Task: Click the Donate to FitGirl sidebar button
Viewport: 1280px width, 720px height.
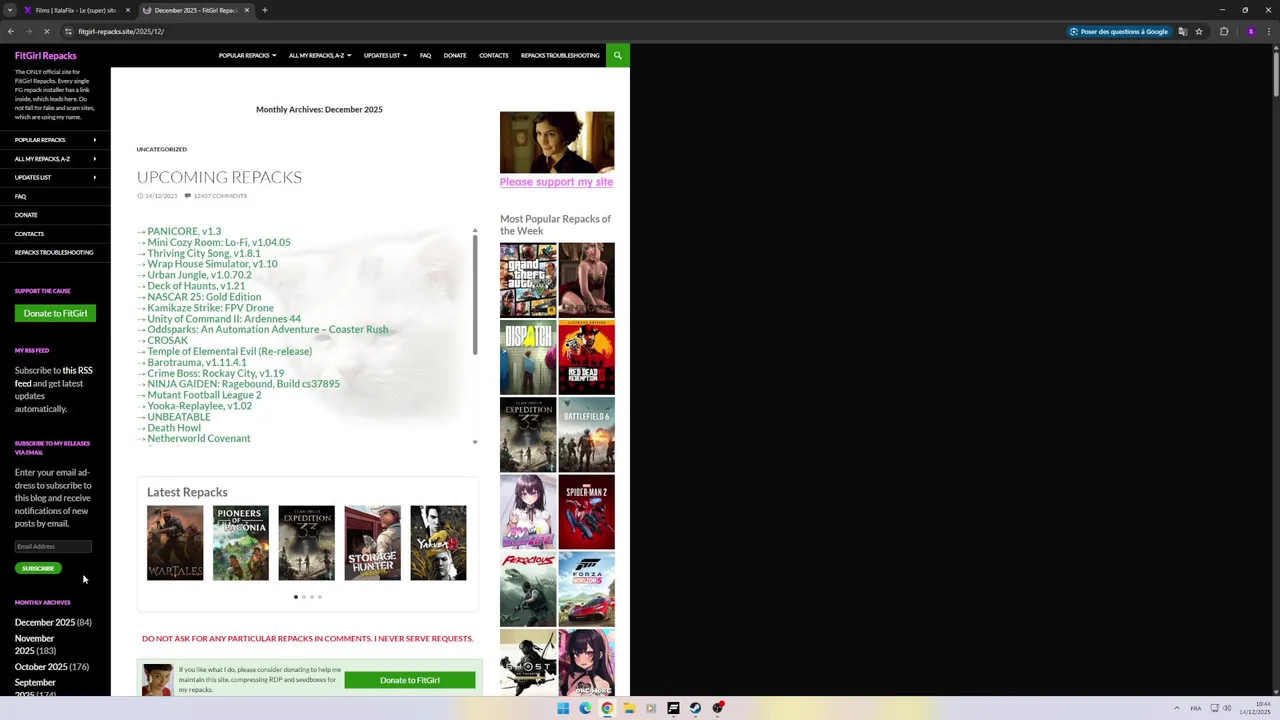Action: (x=55, y=313)
